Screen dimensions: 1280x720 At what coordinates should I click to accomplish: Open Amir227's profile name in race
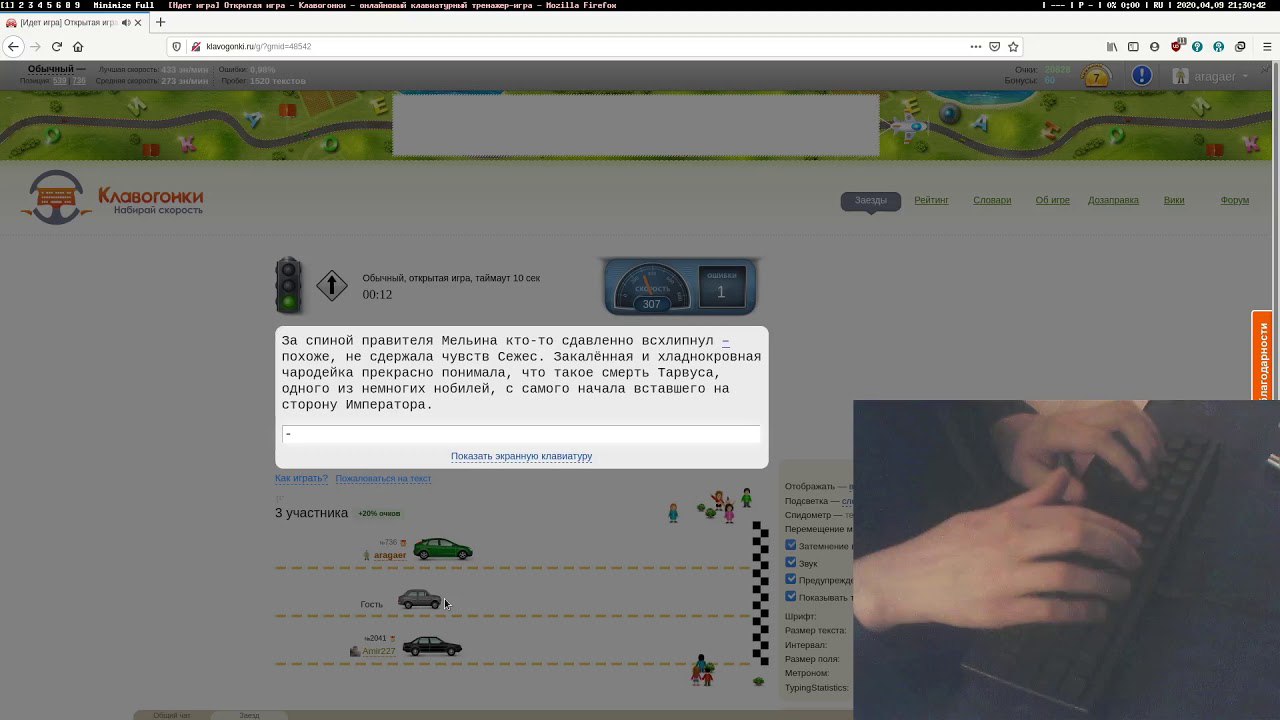[x=378, y=651]
